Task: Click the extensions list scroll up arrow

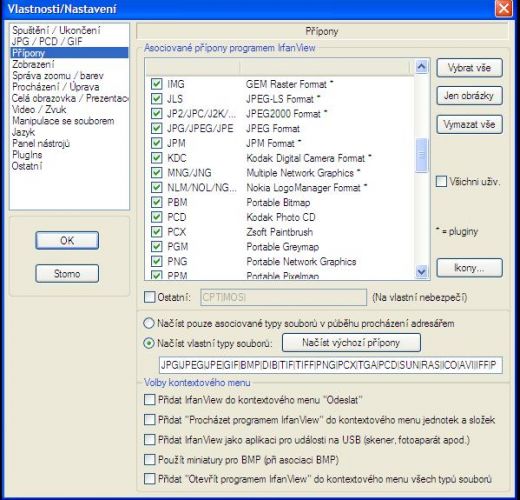Action: (422, 67)
